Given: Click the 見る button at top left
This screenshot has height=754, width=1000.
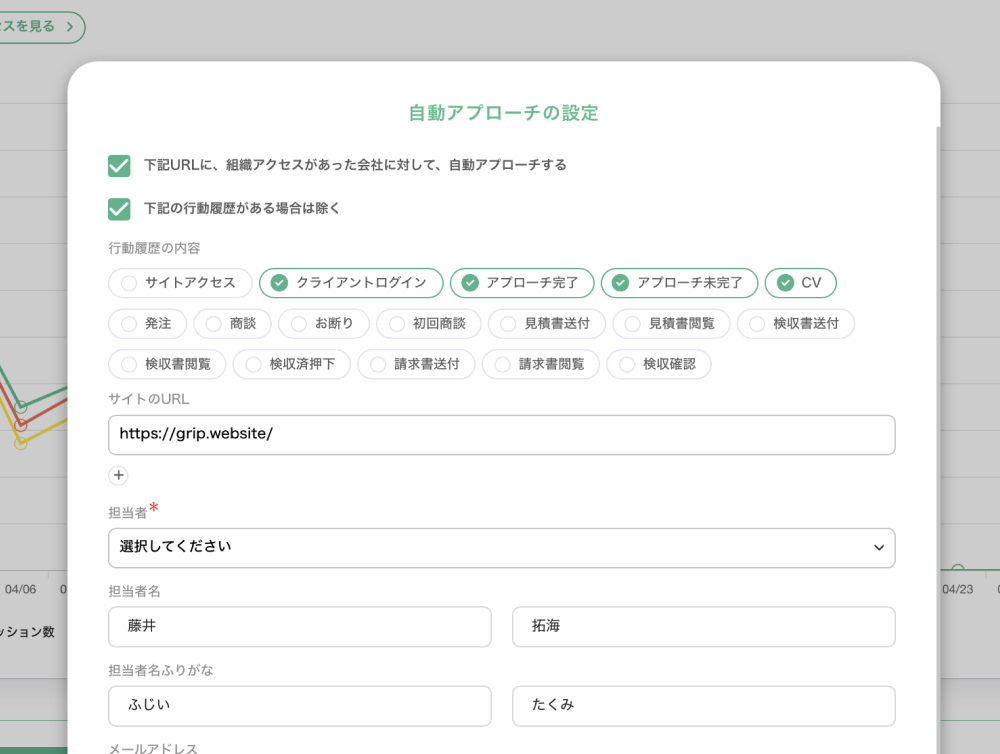Looking at the screenshot, I should [38, 28].
